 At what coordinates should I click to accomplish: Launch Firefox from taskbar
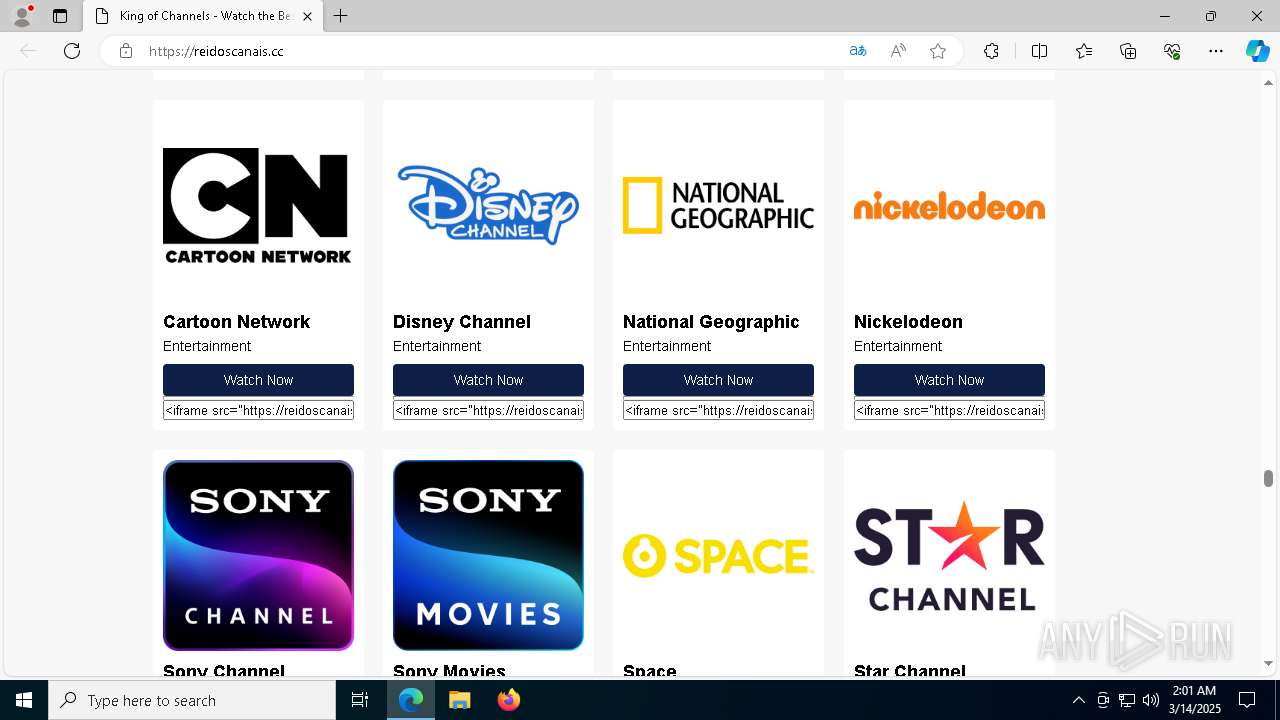(x=508, y=700)
